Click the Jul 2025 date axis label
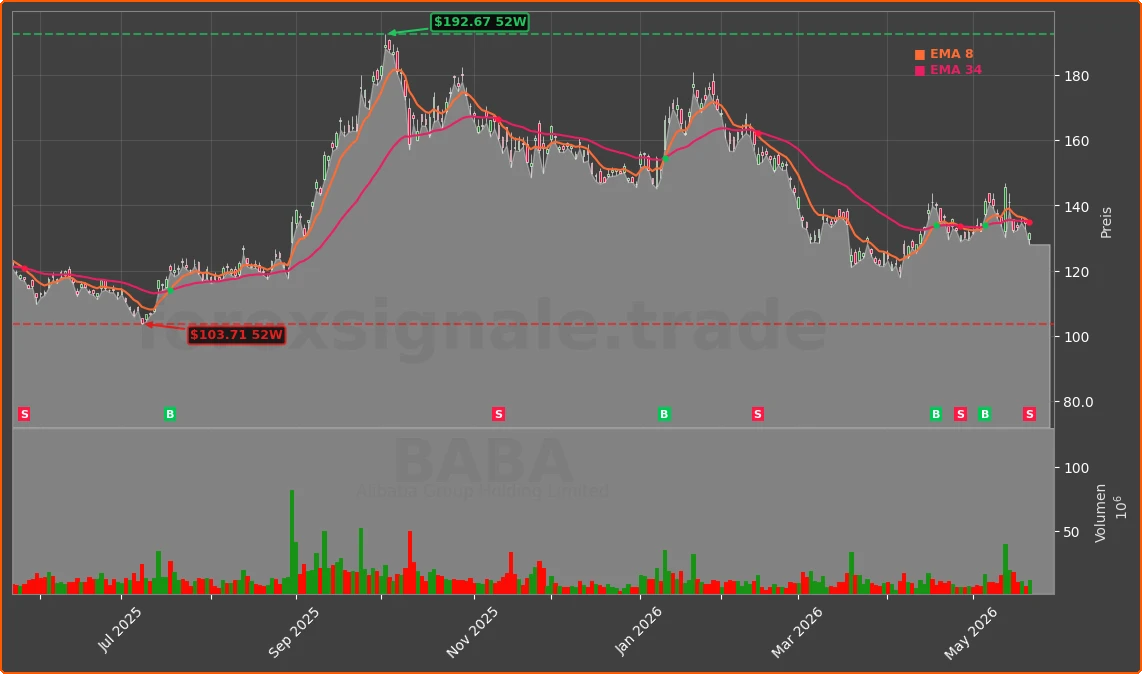The image size is (1142, 674). (x=119, y=630)
